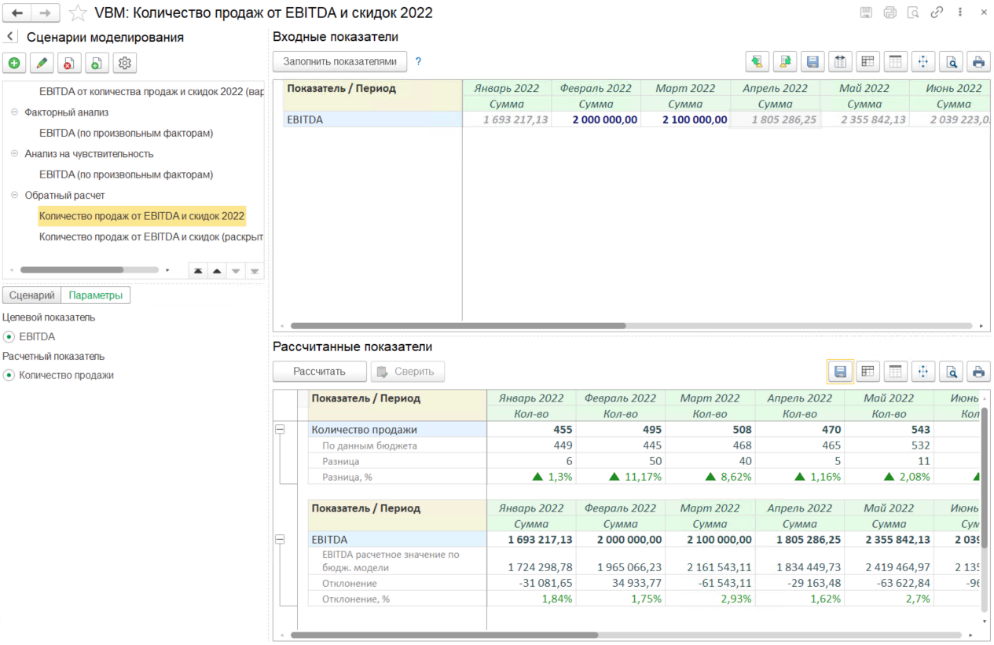Open the three-dot more menu in title bar
The image size is (994, 645).
pyautogui.click(x=960, y=12)
